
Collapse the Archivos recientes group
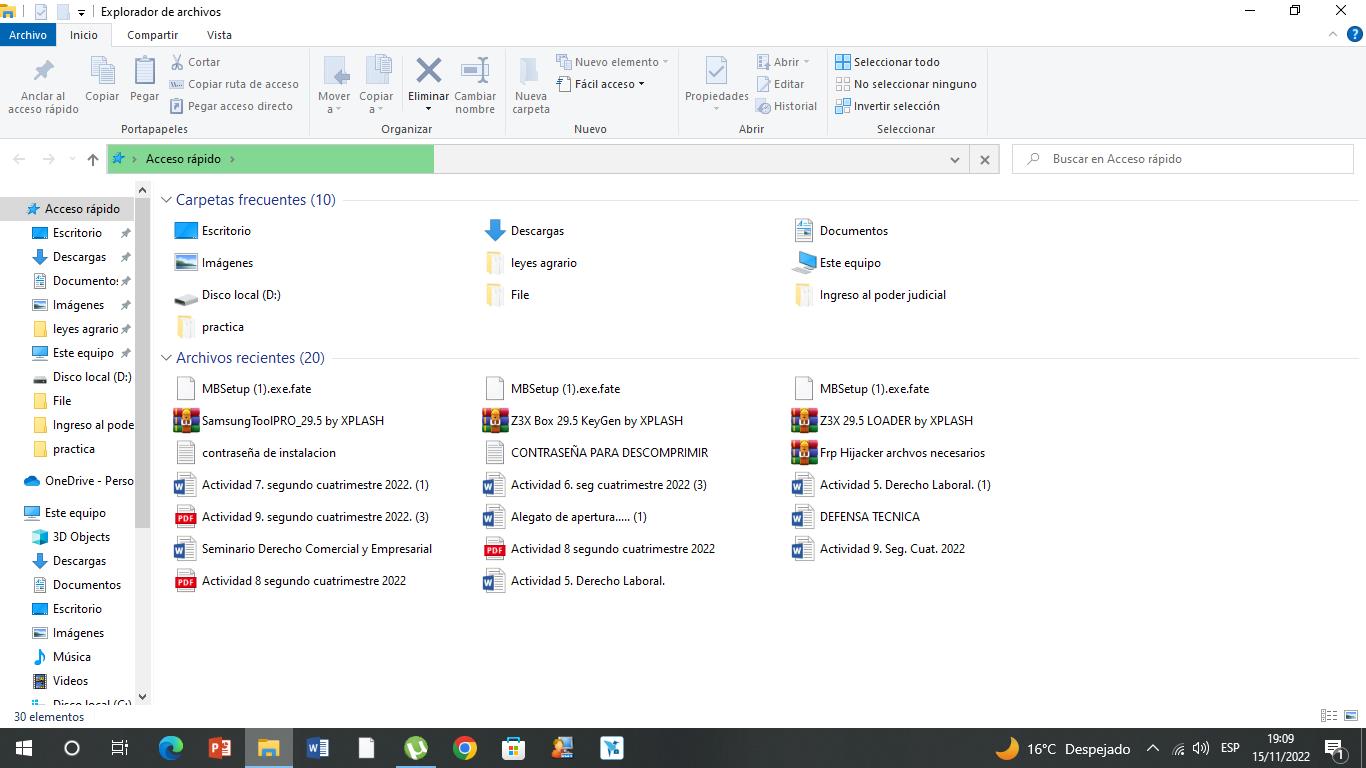tap(166, 358)
